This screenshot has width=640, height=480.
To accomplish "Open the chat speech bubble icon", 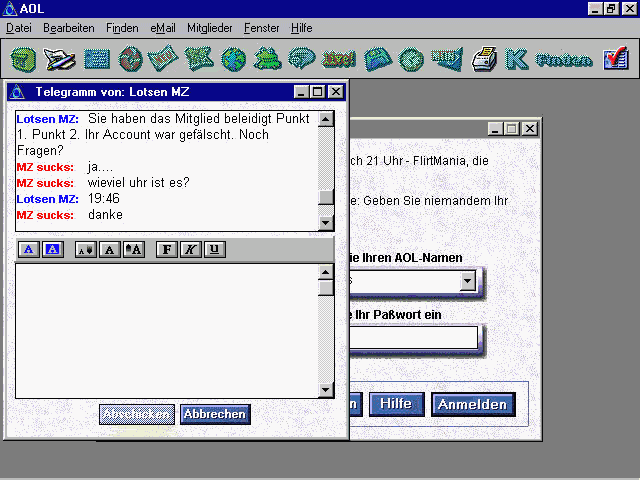I will (302, 58).
